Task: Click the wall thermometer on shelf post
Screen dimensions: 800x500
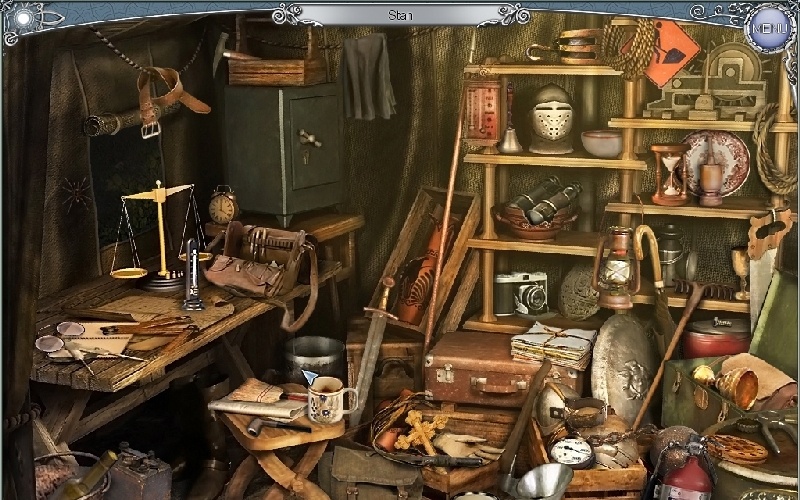Action: tap(482, 111)
